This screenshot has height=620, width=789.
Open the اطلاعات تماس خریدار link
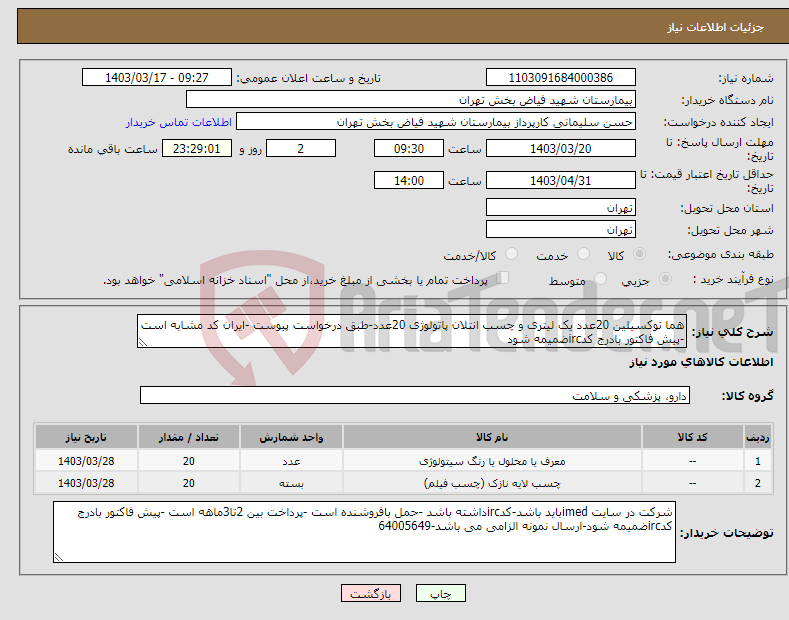click(179, 122)
